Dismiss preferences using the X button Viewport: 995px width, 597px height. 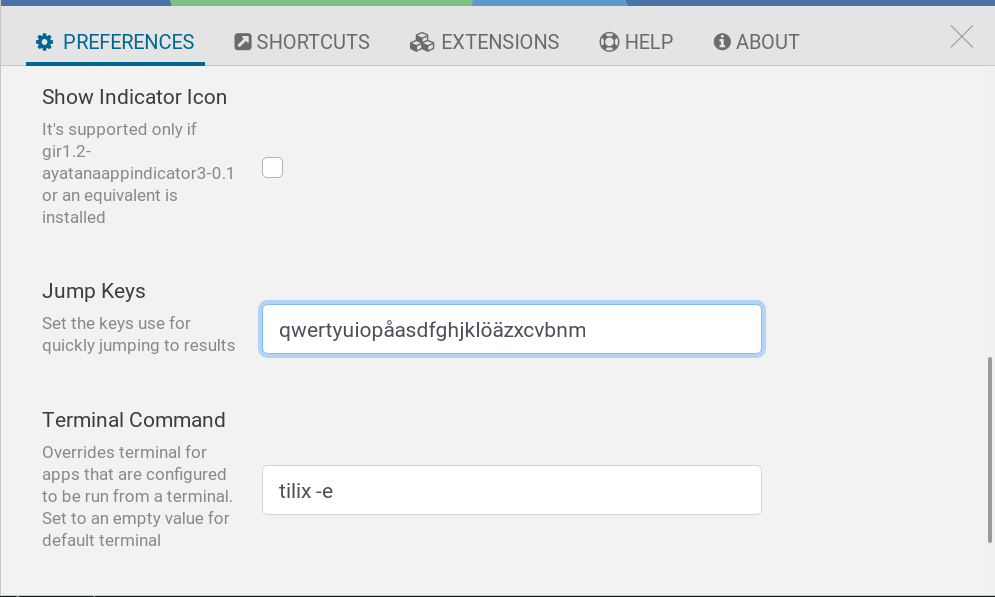pyautogui.click(x=960, y=36)
